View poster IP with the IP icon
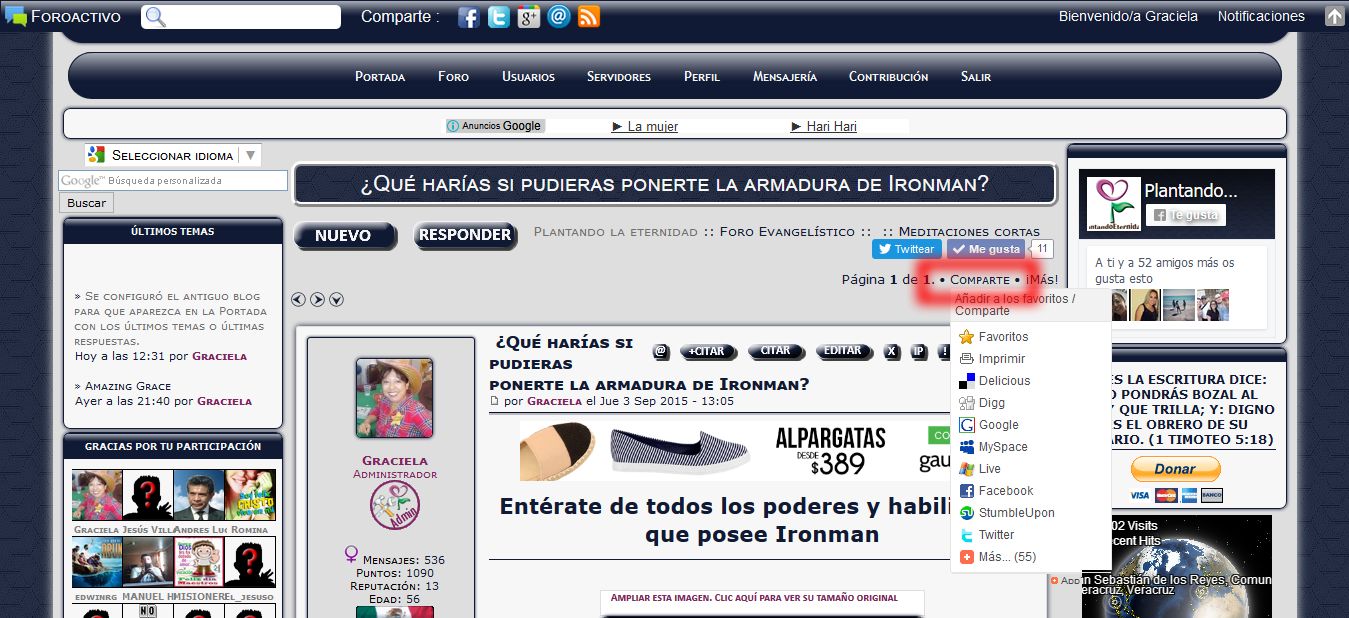This screenshot has height=618, width=1349. 919,351
